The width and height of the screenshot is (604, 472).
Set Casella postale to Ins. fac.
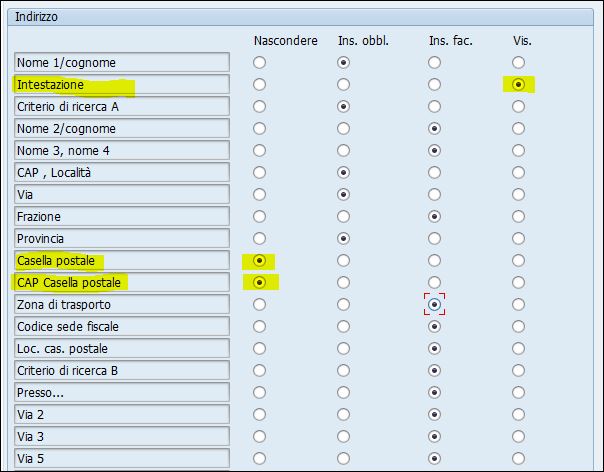tap(435, 260)
